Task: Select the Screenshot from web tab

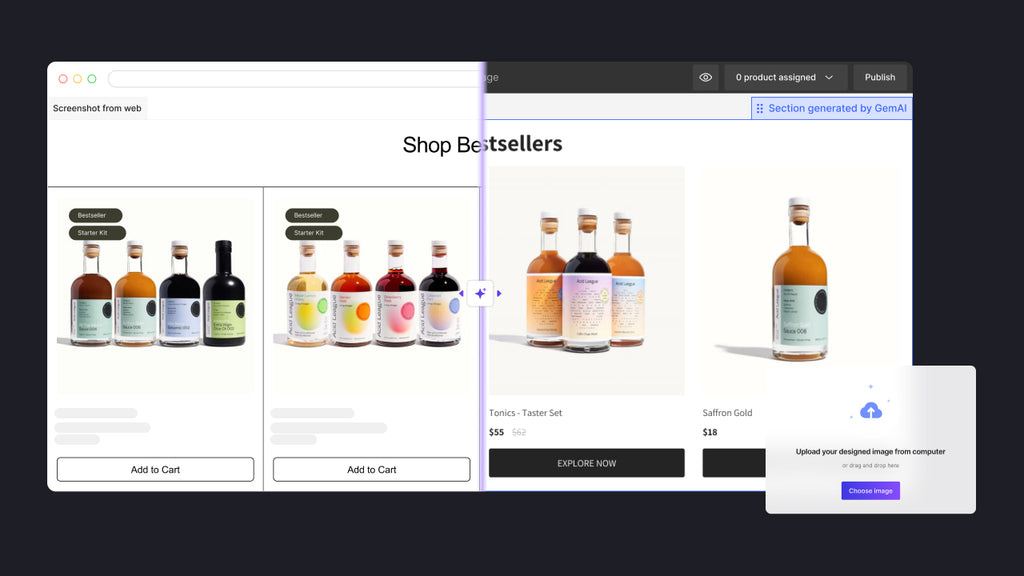Action: point(97,108)
